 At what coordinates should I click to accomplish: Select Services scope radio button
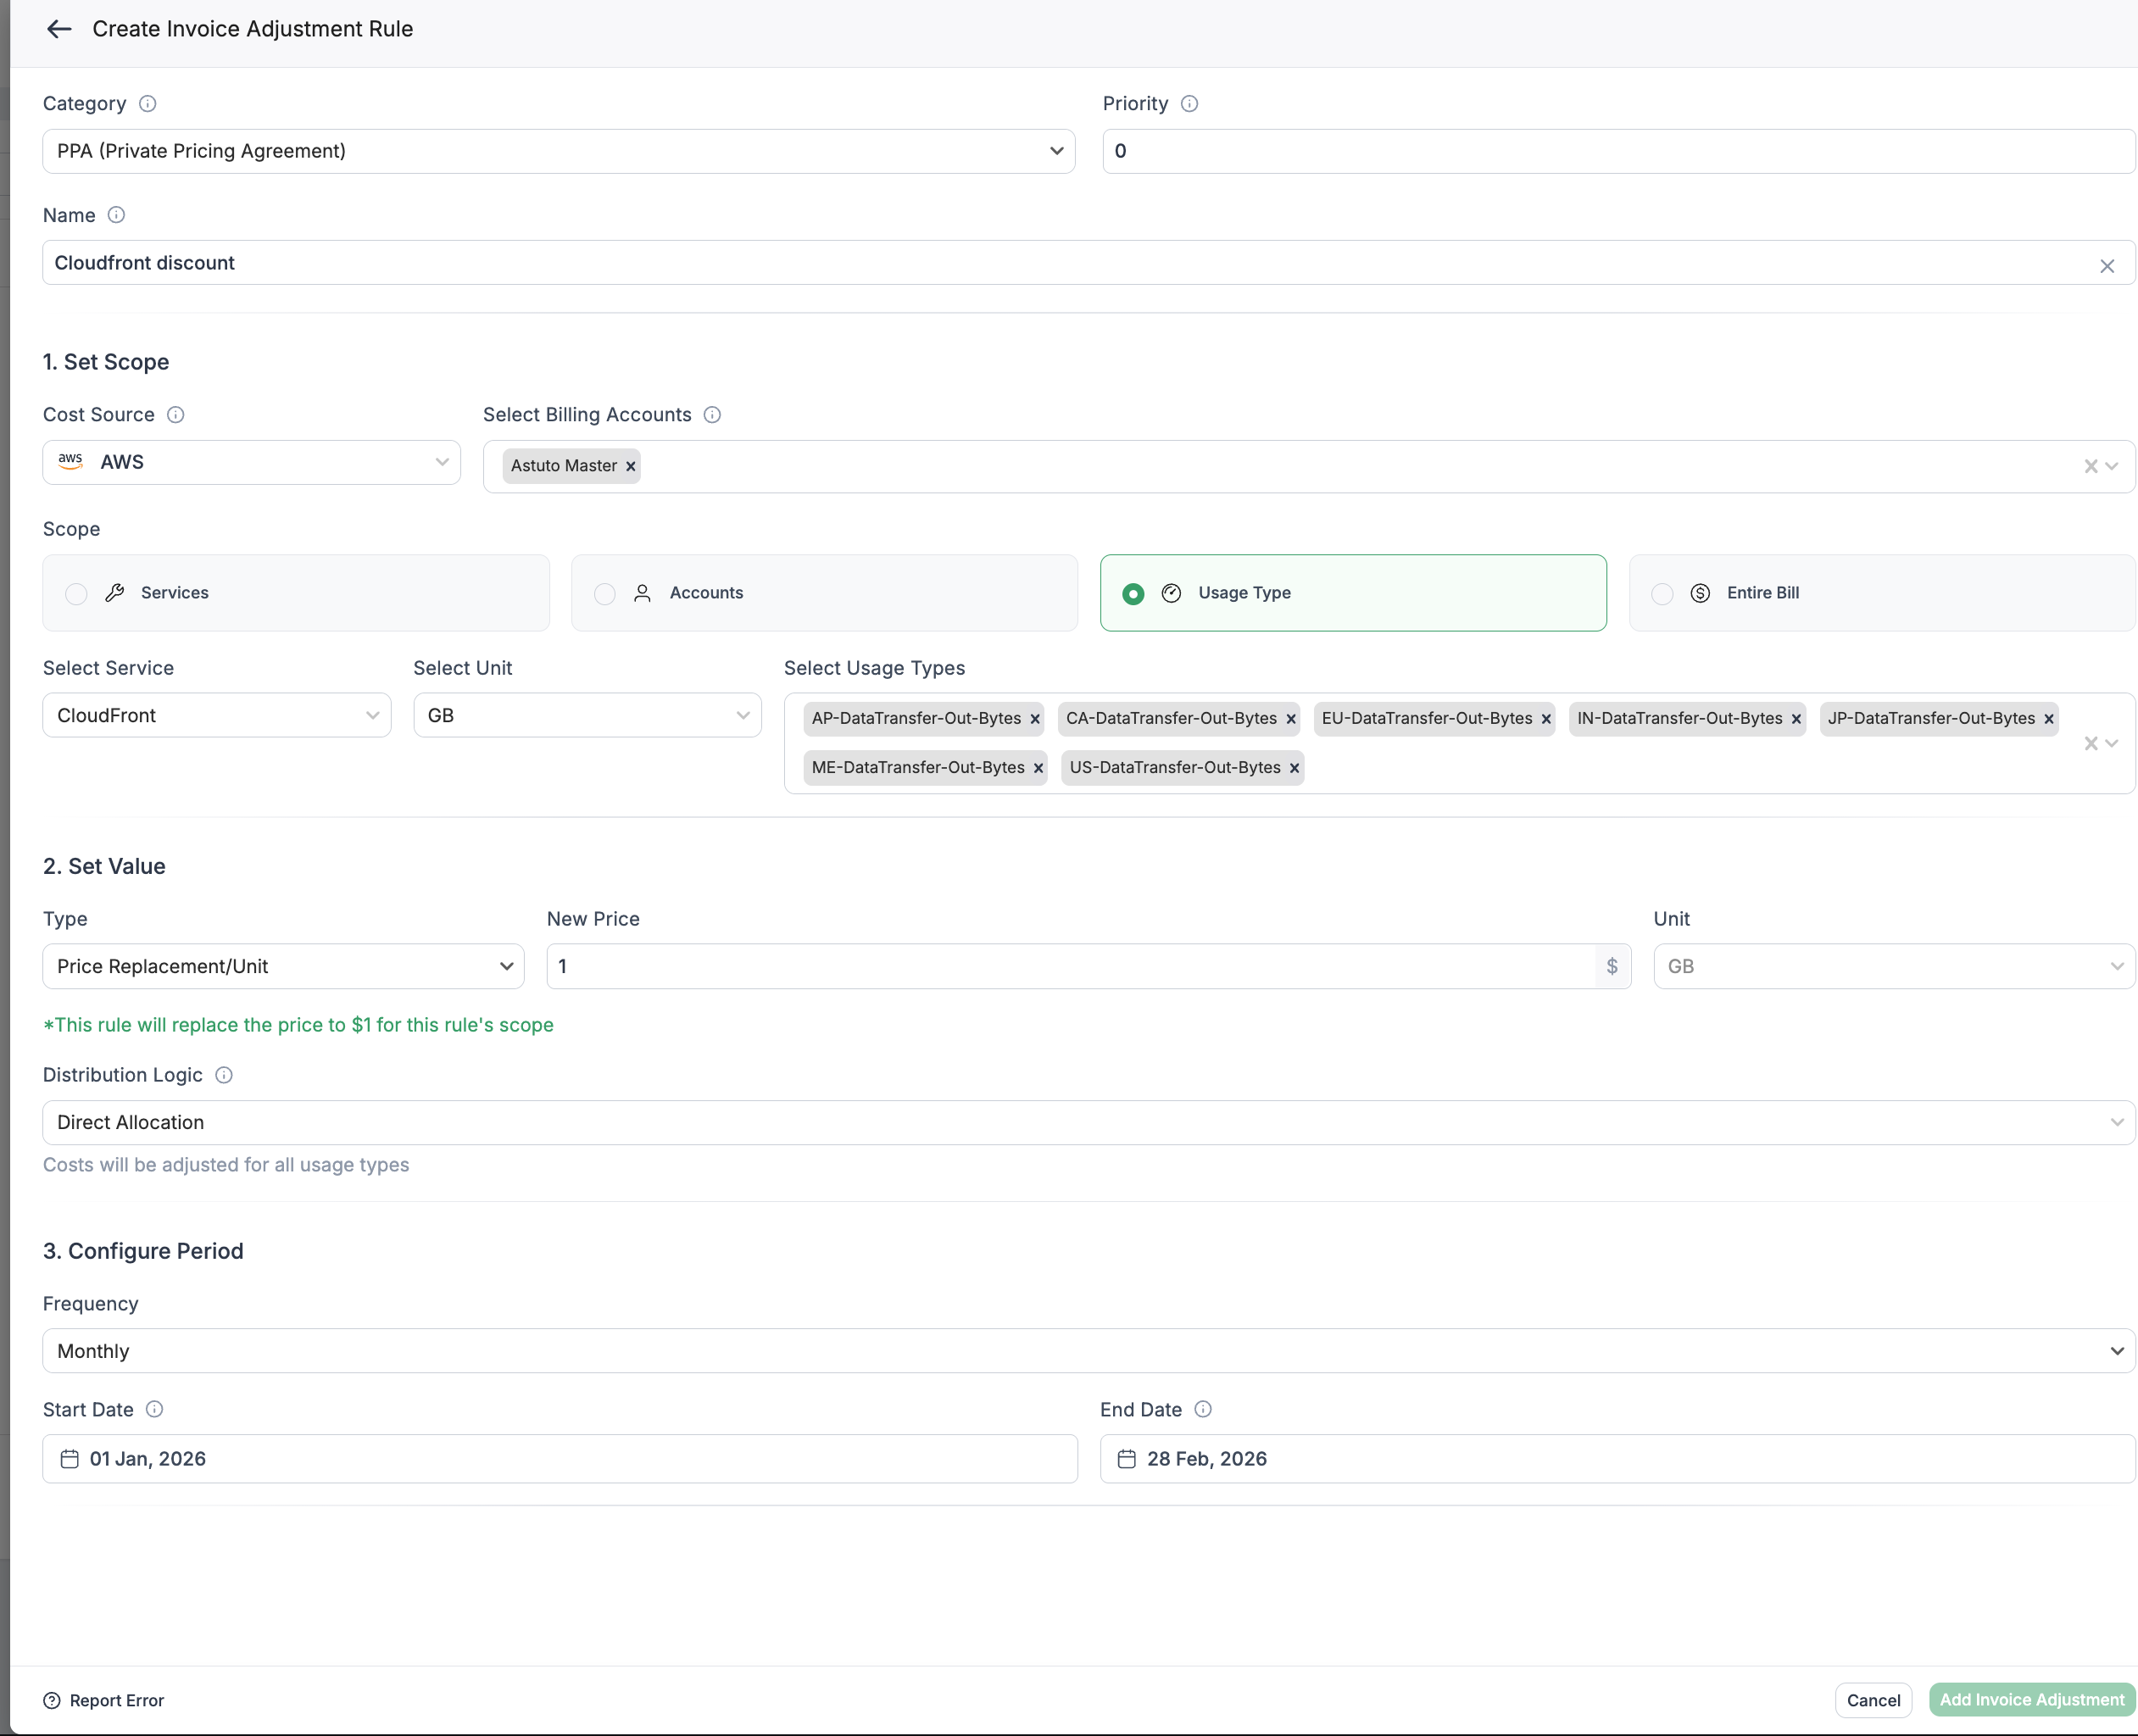tap(77, 594)
